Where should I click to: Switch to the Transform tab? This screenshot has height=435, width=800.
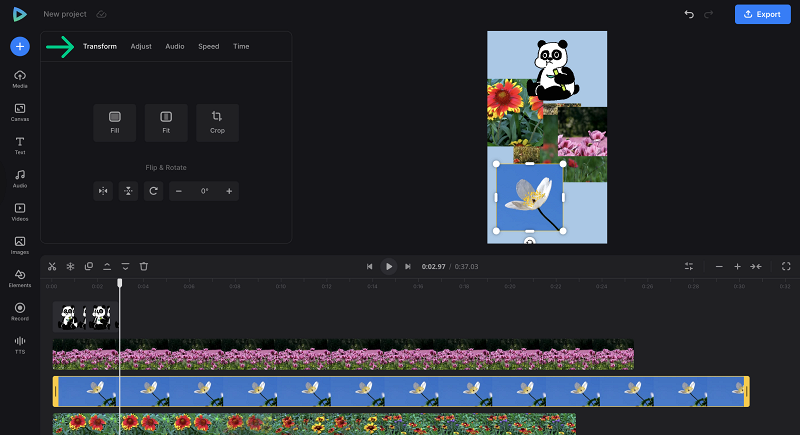[x=100, y=46]
